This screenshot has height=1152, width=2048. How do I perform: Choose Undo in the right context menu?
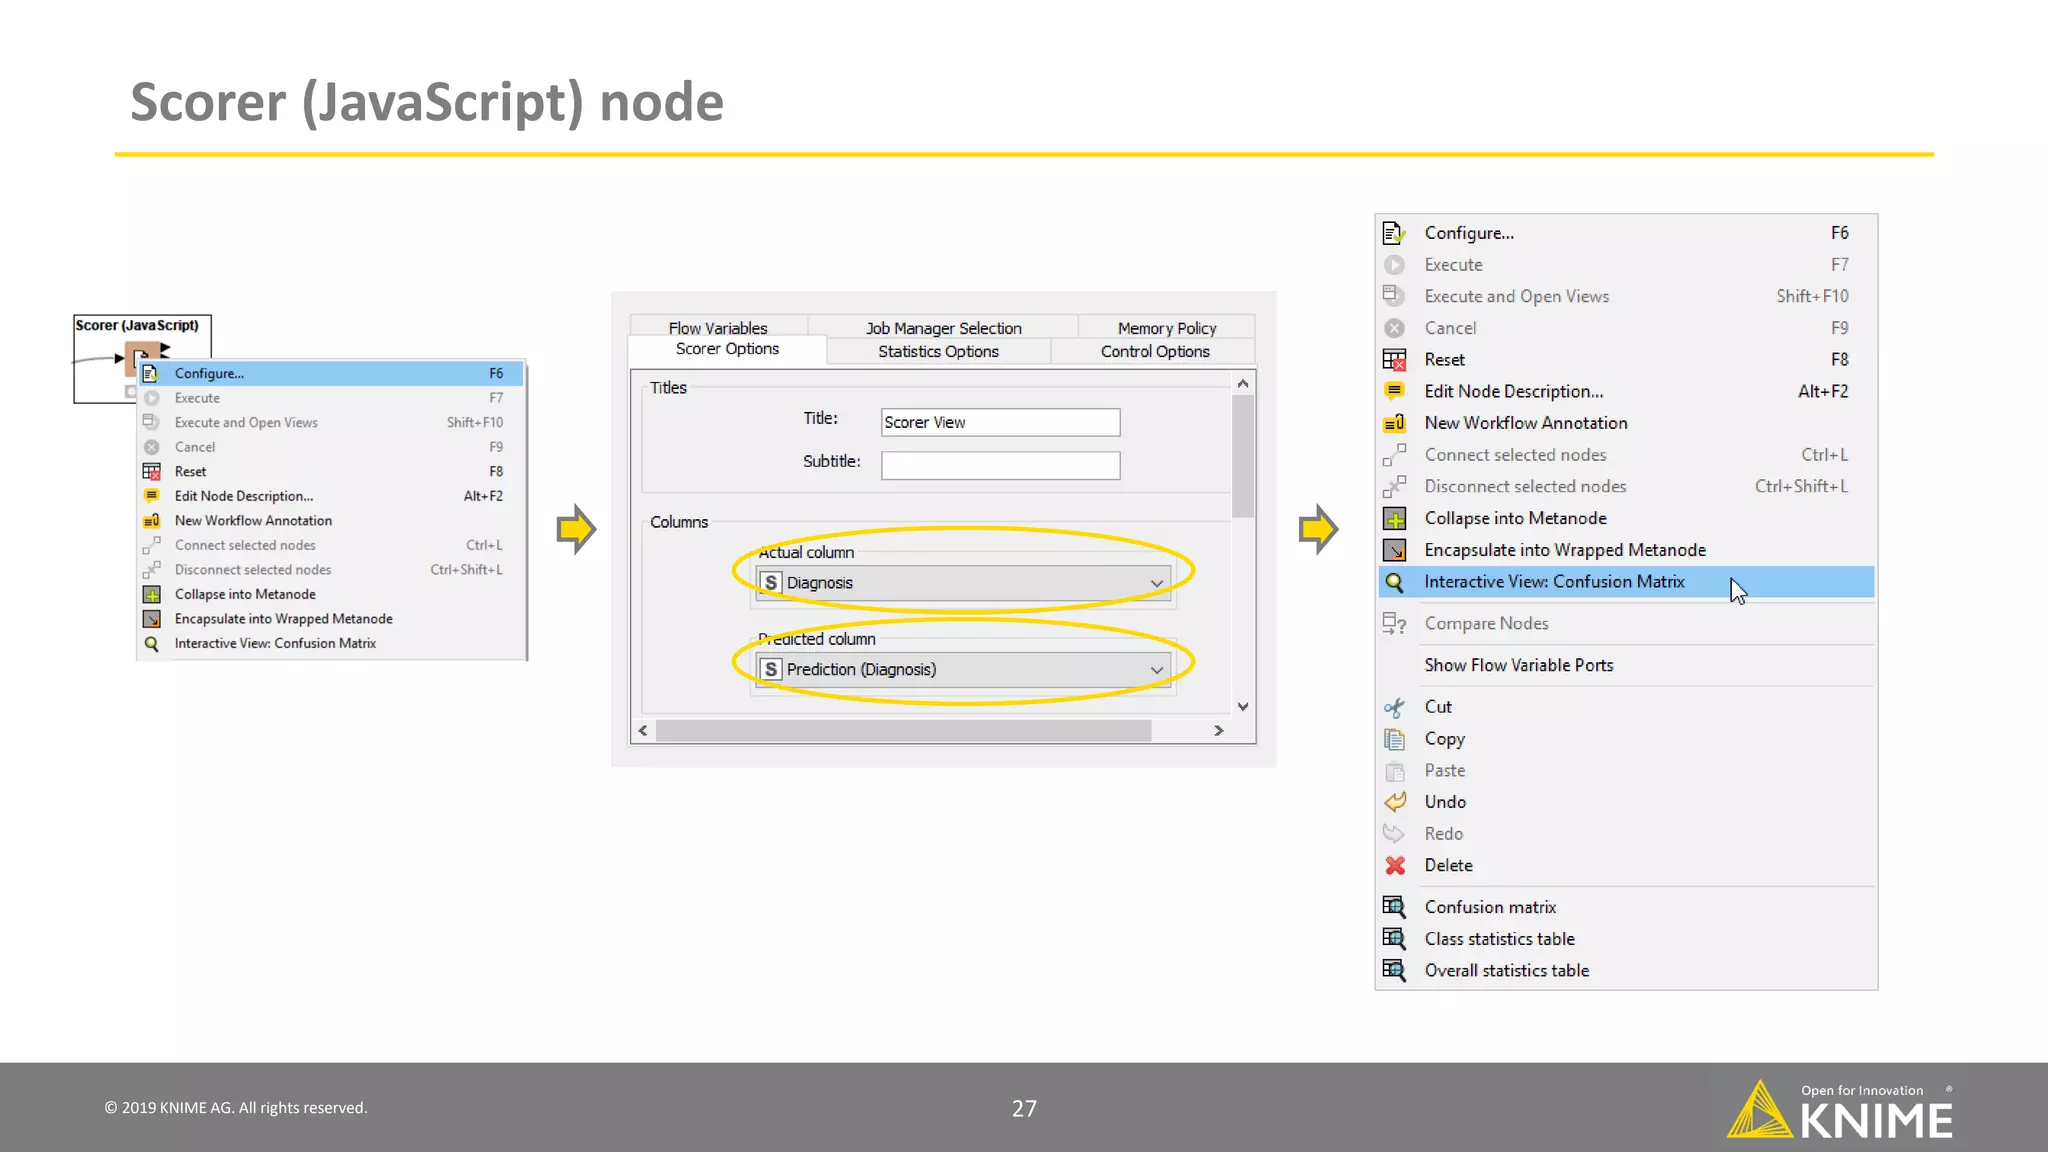[1626, 802]
